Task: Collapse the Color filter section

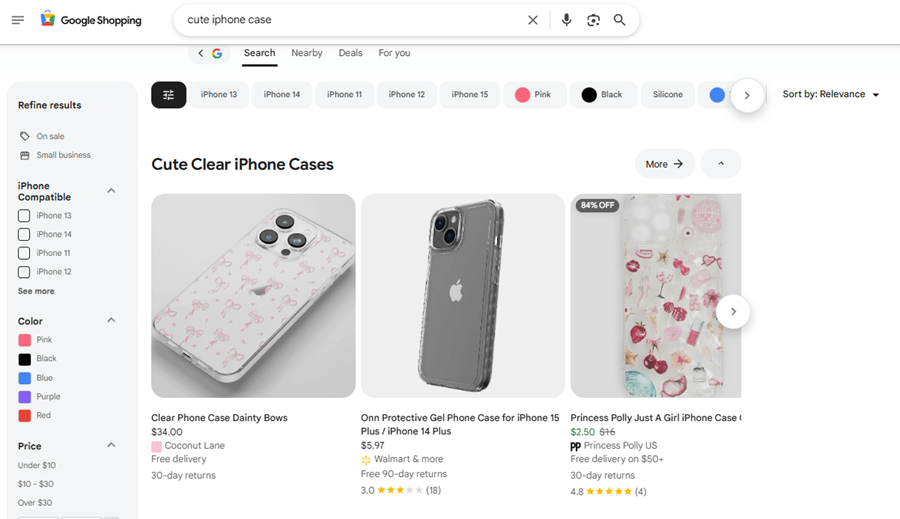Action: (x=111, y=320)
